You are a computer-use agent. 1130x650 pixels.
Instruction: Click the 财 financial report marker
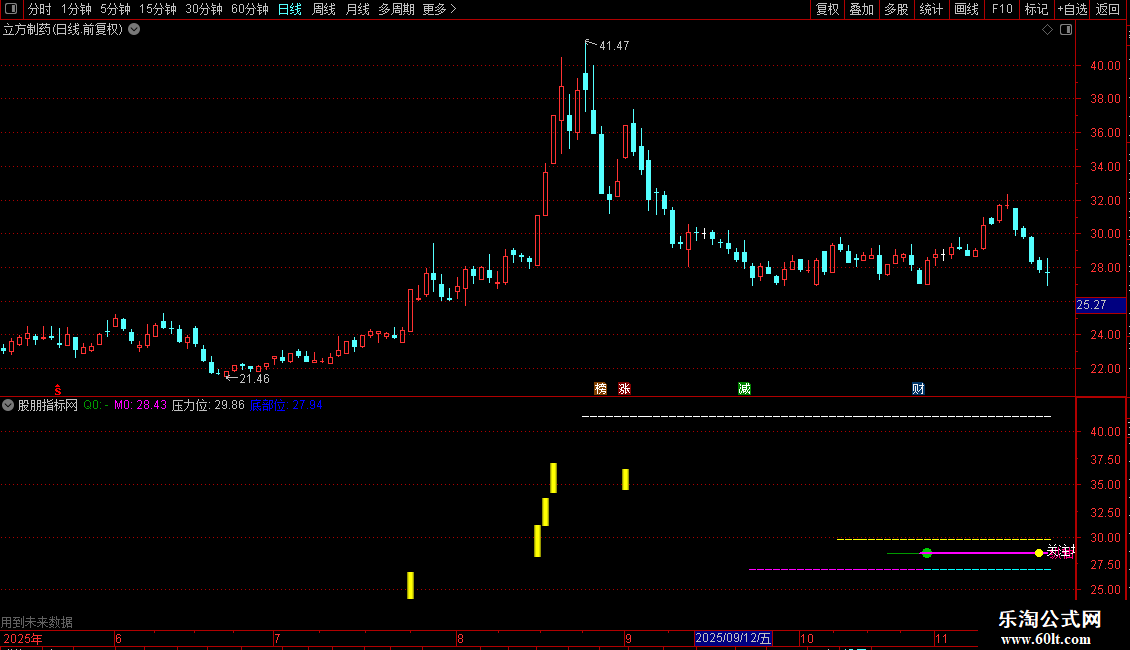(918, 388)
